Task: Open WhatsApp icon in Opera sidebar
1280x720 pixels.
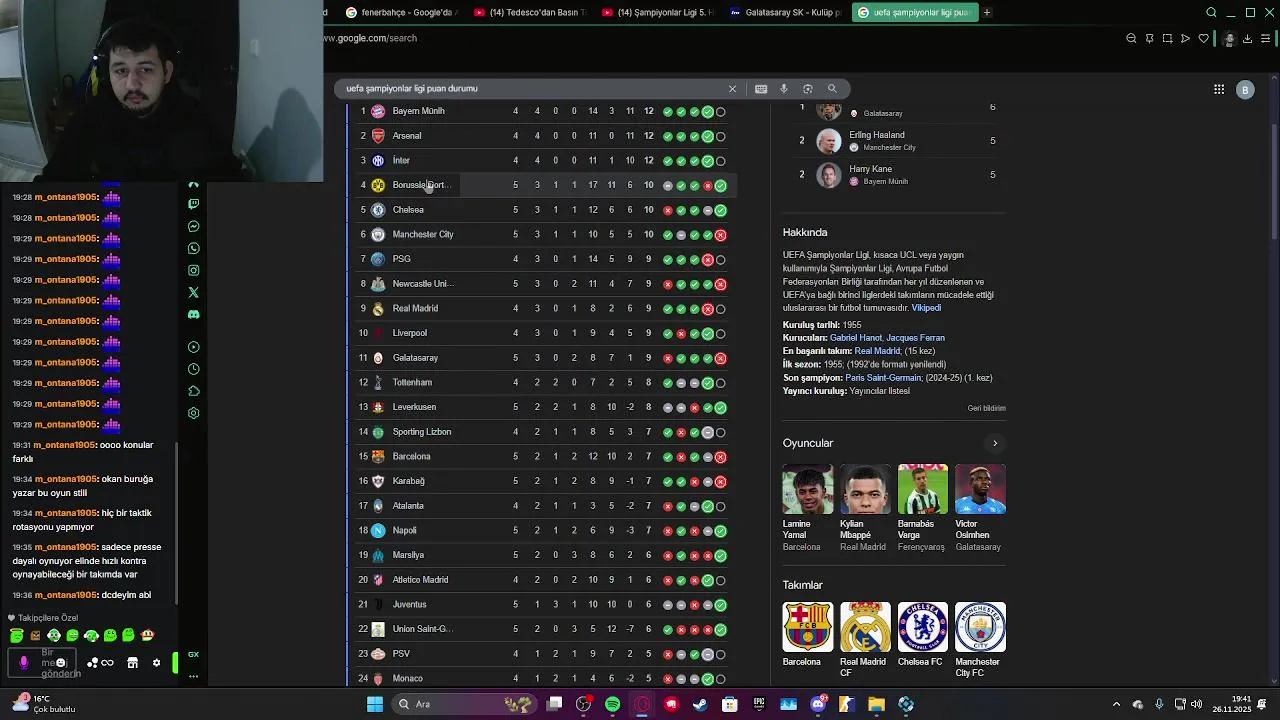Action: 193,248
